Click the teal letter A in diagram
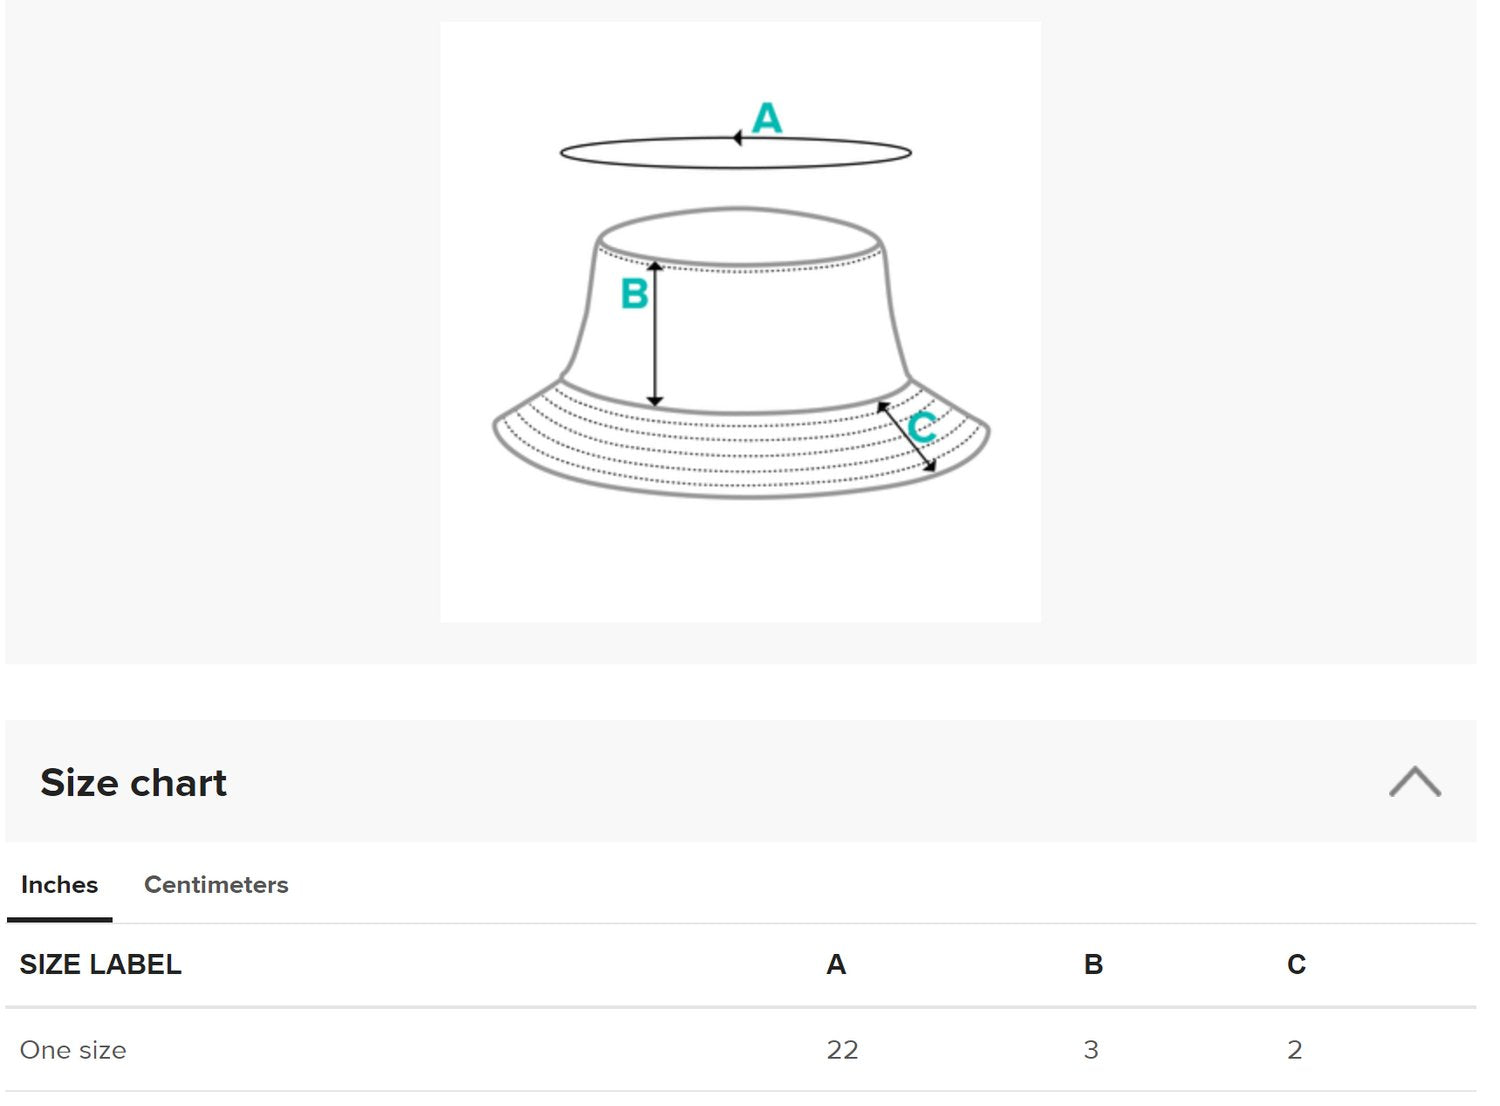The image size is (1500, 1106). [x=767, y=118]
